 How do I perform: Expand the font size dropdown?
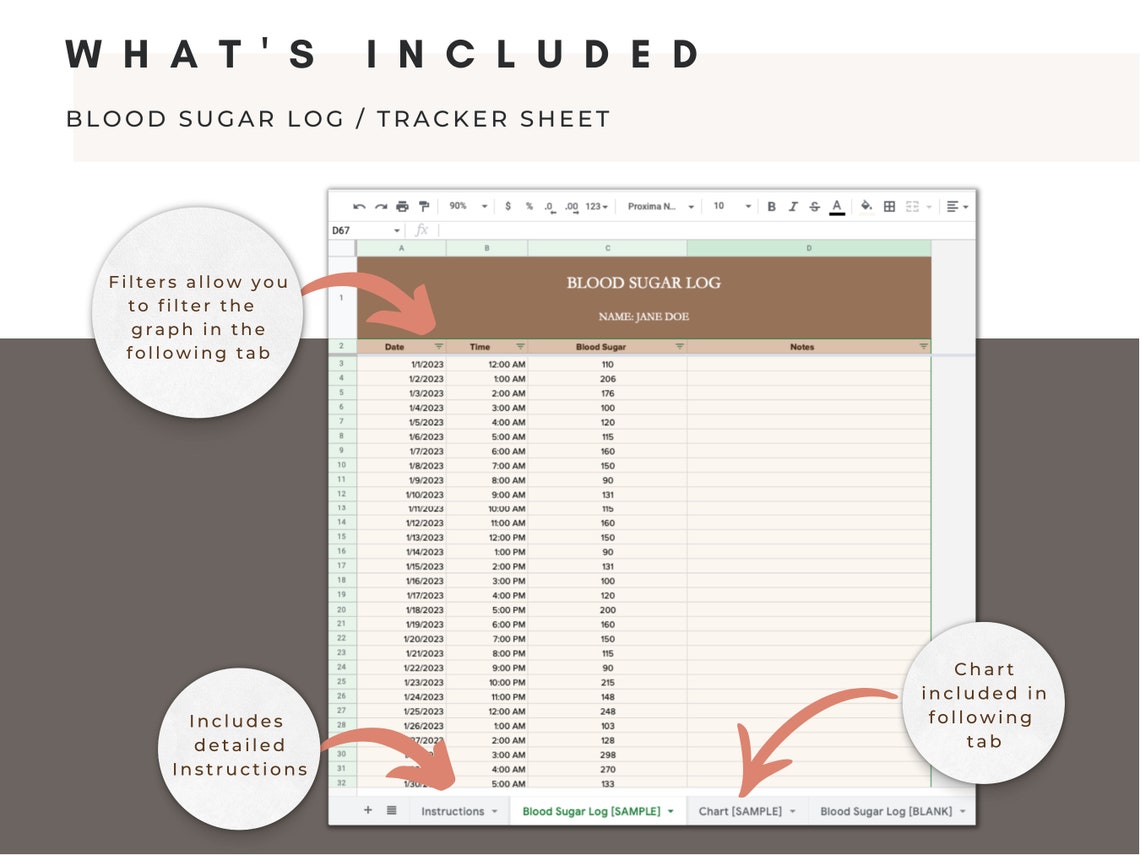click(x=749, y=206)
